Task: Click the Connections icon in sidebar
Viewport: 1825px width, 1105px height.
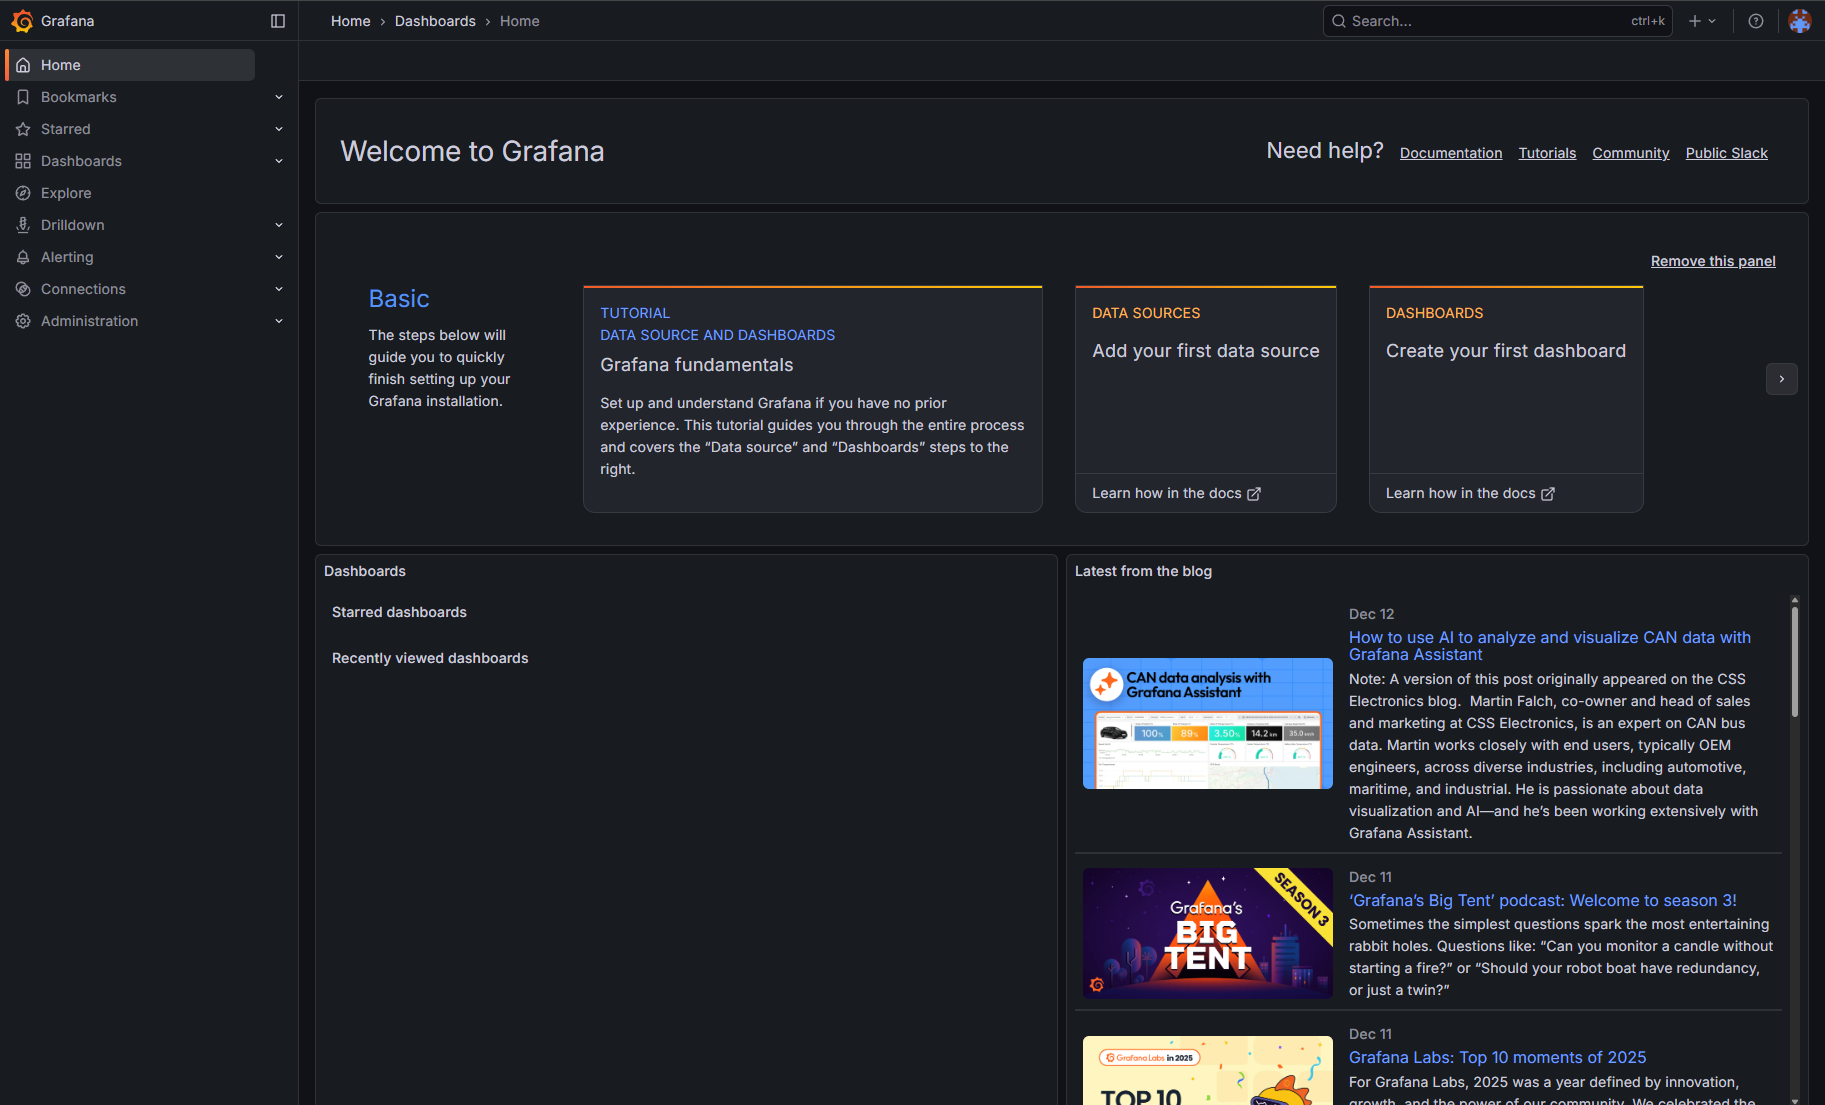Action: [x=23, y=289]
